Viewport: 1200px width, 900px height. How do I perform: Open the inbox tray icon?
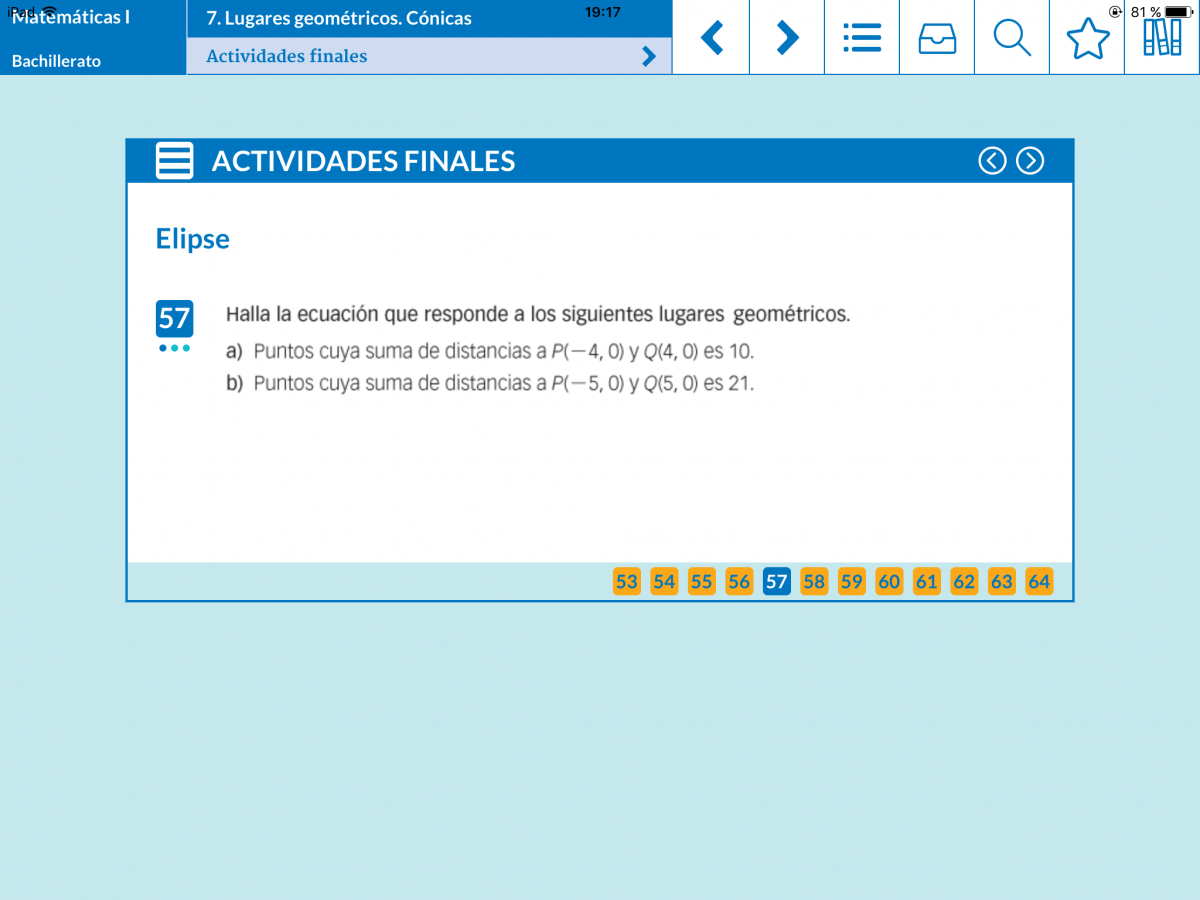tap(937, 38)
